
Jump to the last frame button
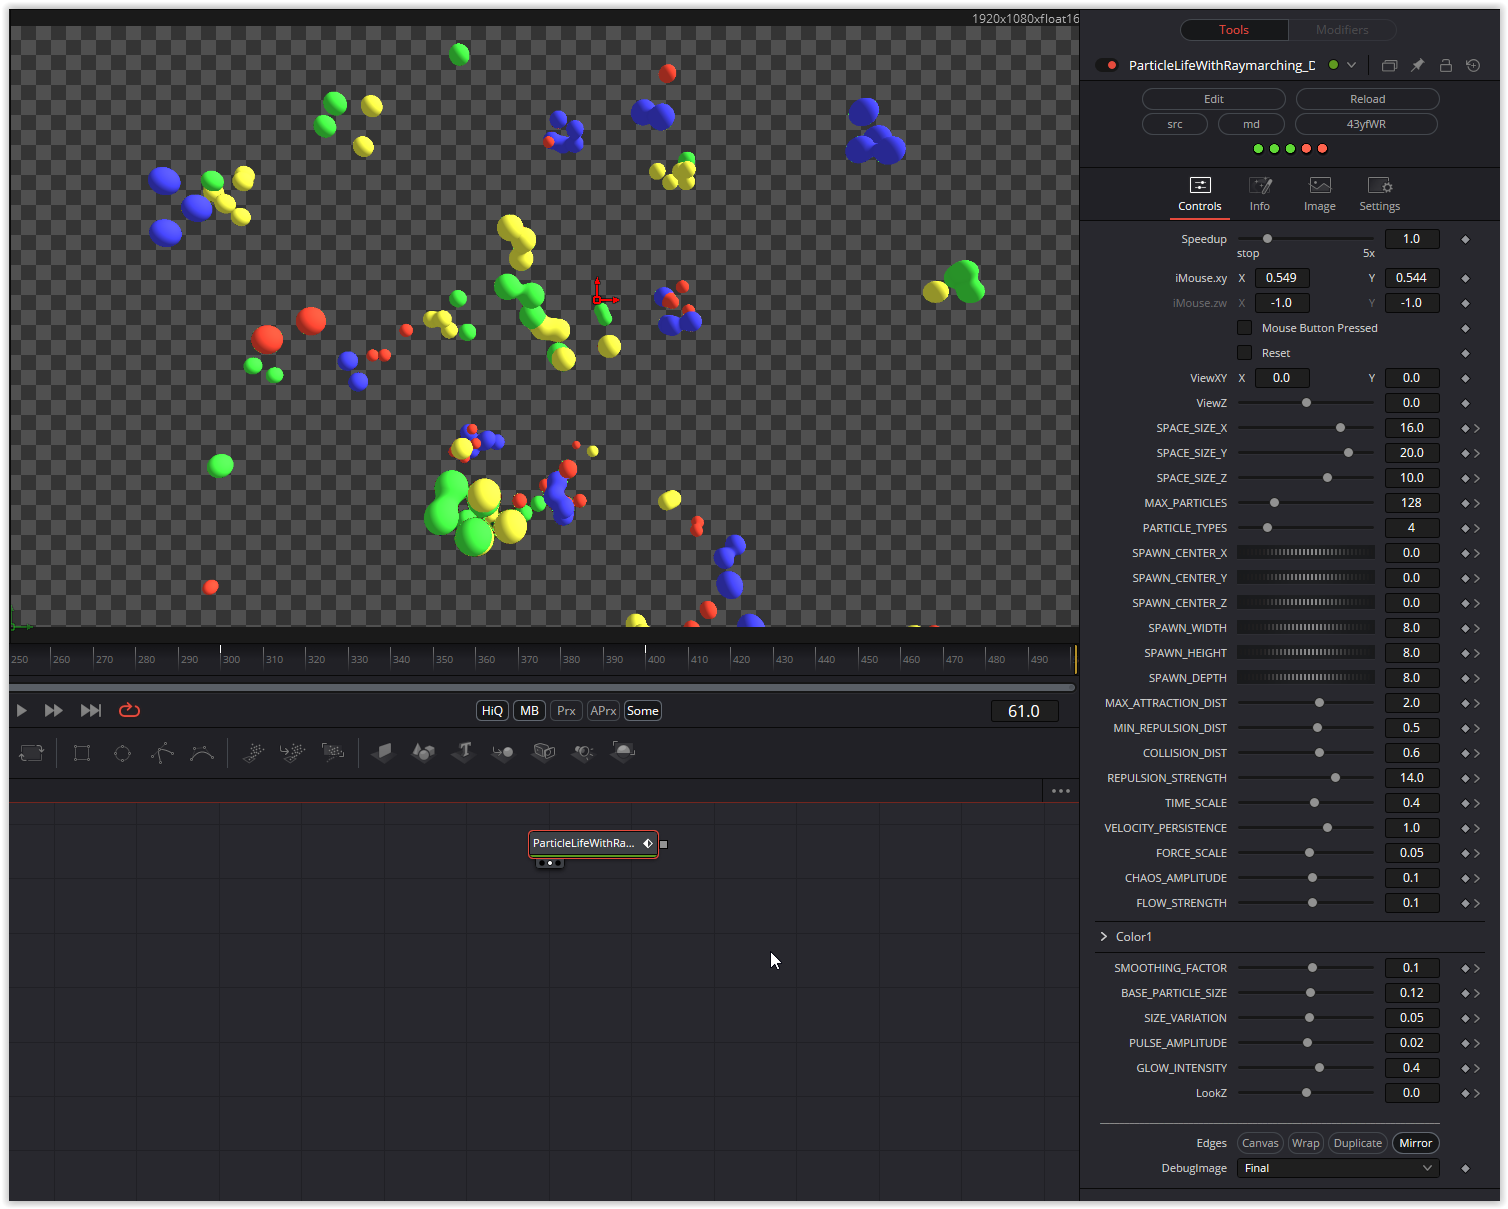point(91,710)
